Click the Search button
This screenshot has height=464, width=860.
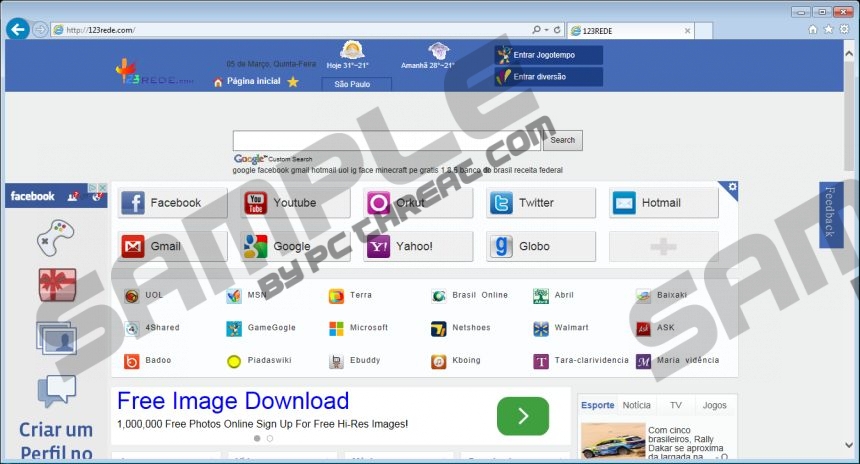[563, 140]
